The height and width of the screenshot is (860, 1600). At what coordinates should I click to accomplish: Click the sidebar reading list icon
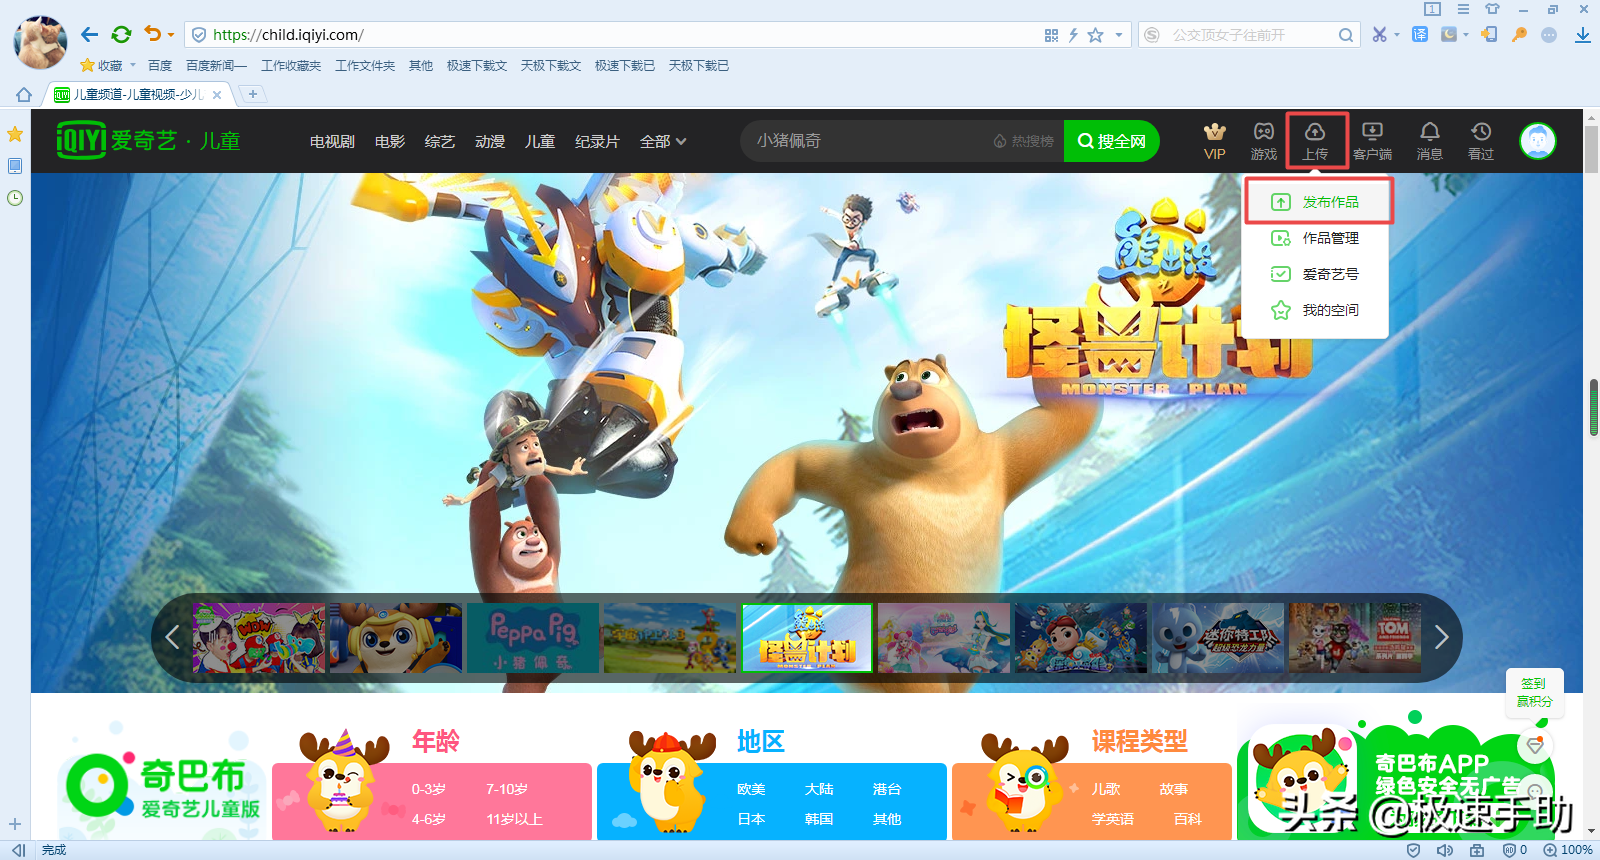pyautogui.click(x=15, y=166)
